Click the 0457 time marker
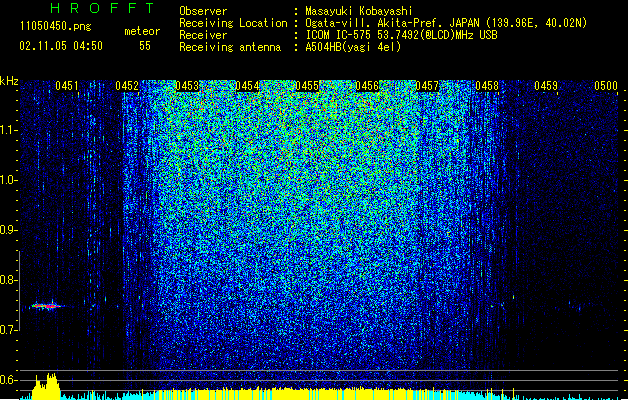Screen dimensions: 629x400 pos(427,86)
